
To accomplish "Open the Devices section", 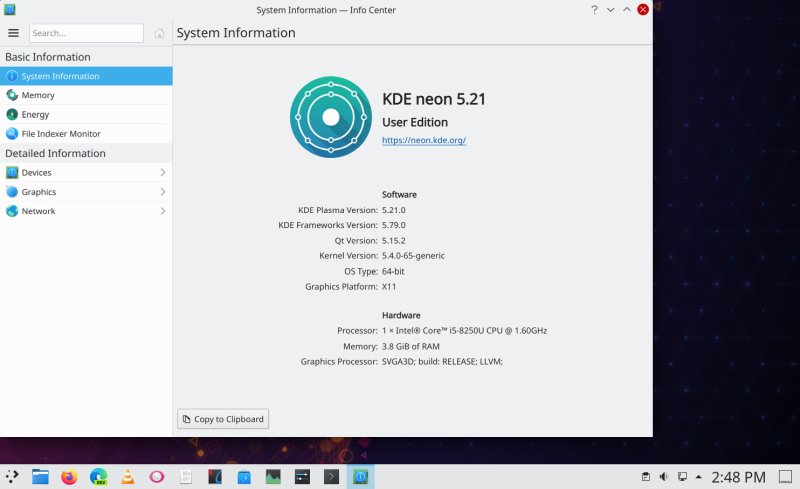I will (86, 173).
